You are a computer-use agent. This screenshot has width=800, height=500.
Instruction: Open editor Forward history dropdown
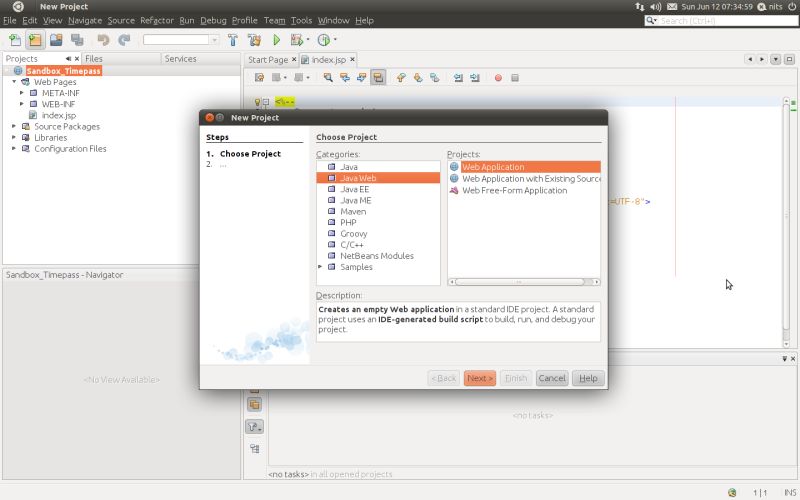pos(308,78)
